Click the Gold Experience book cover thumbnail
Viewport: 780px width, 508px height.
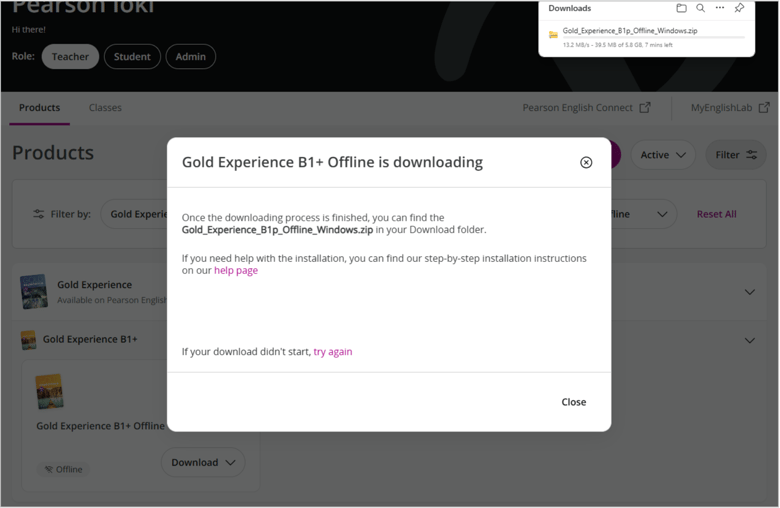(34, 292)
